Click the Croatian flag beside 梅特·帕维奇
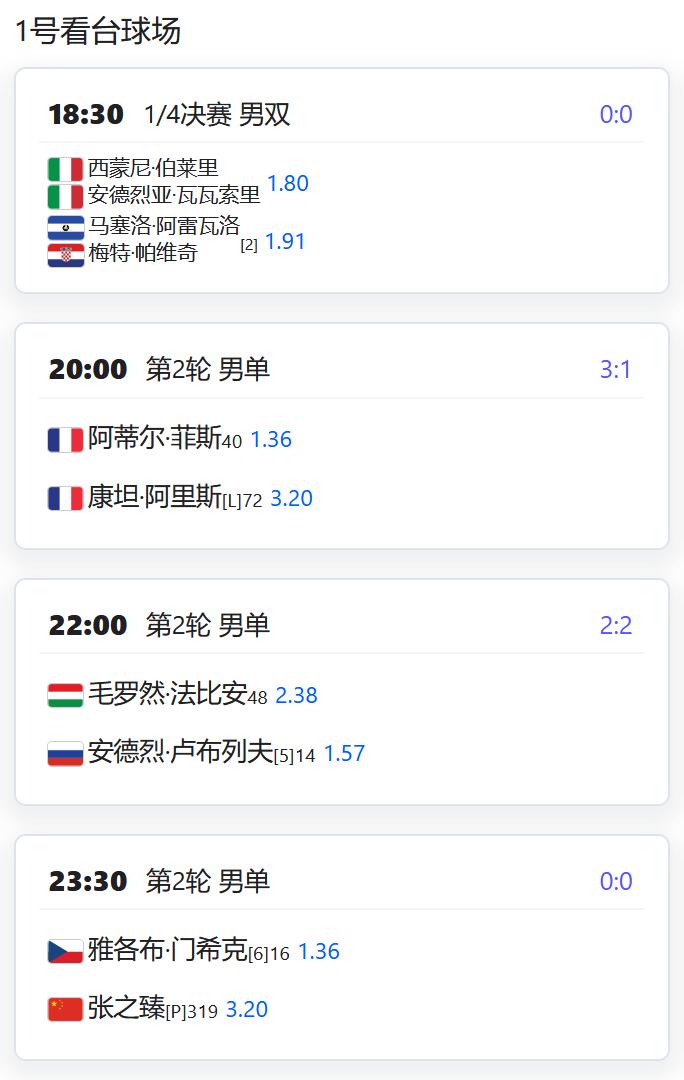Image resolution: width=684 pixels, height=1080 pixels. pyautogui.click(x=64, y=252)
